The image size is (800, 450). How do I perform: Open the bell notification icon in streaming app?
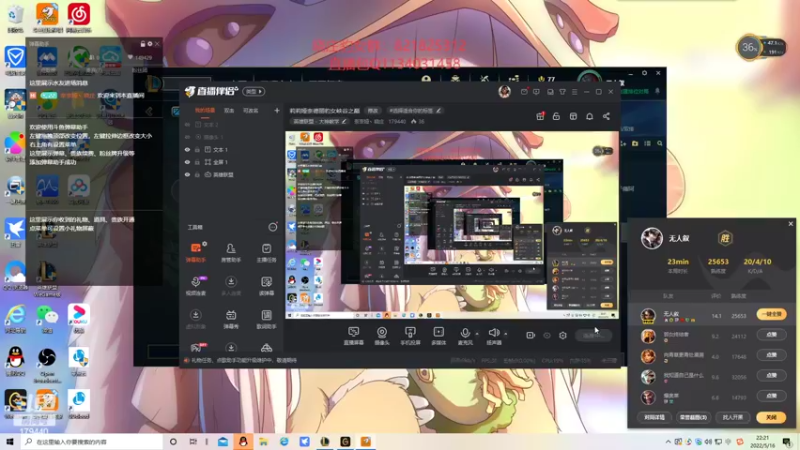tap(589, 116)
